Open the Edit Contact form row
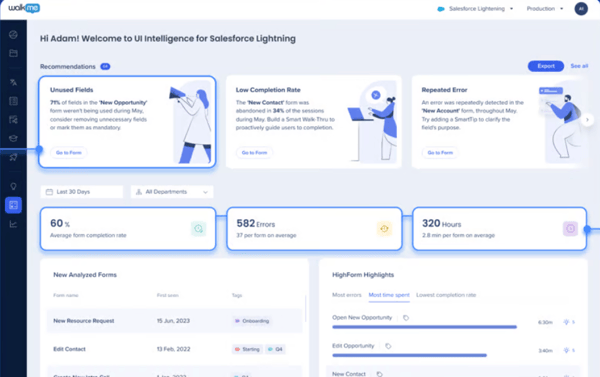This screenshot has width=600, height=377. (174, 349)
